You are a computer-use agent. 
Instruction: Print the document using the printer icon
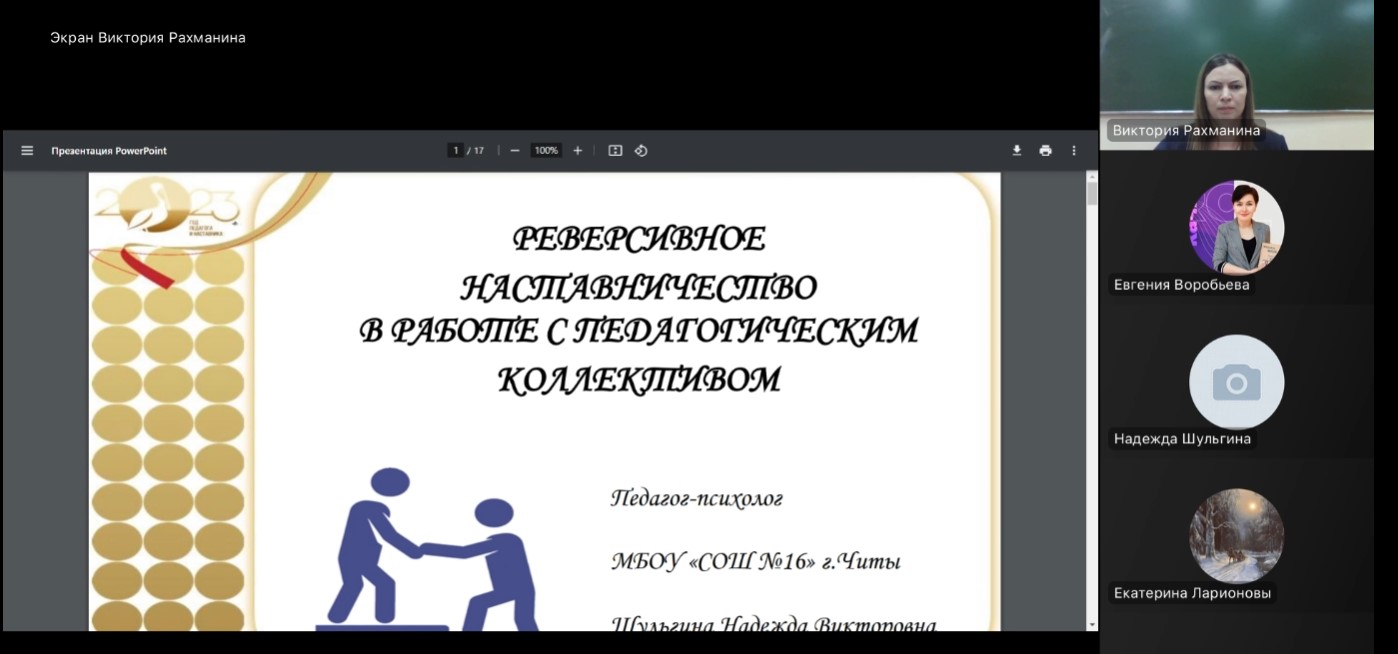coord(1045,151)
